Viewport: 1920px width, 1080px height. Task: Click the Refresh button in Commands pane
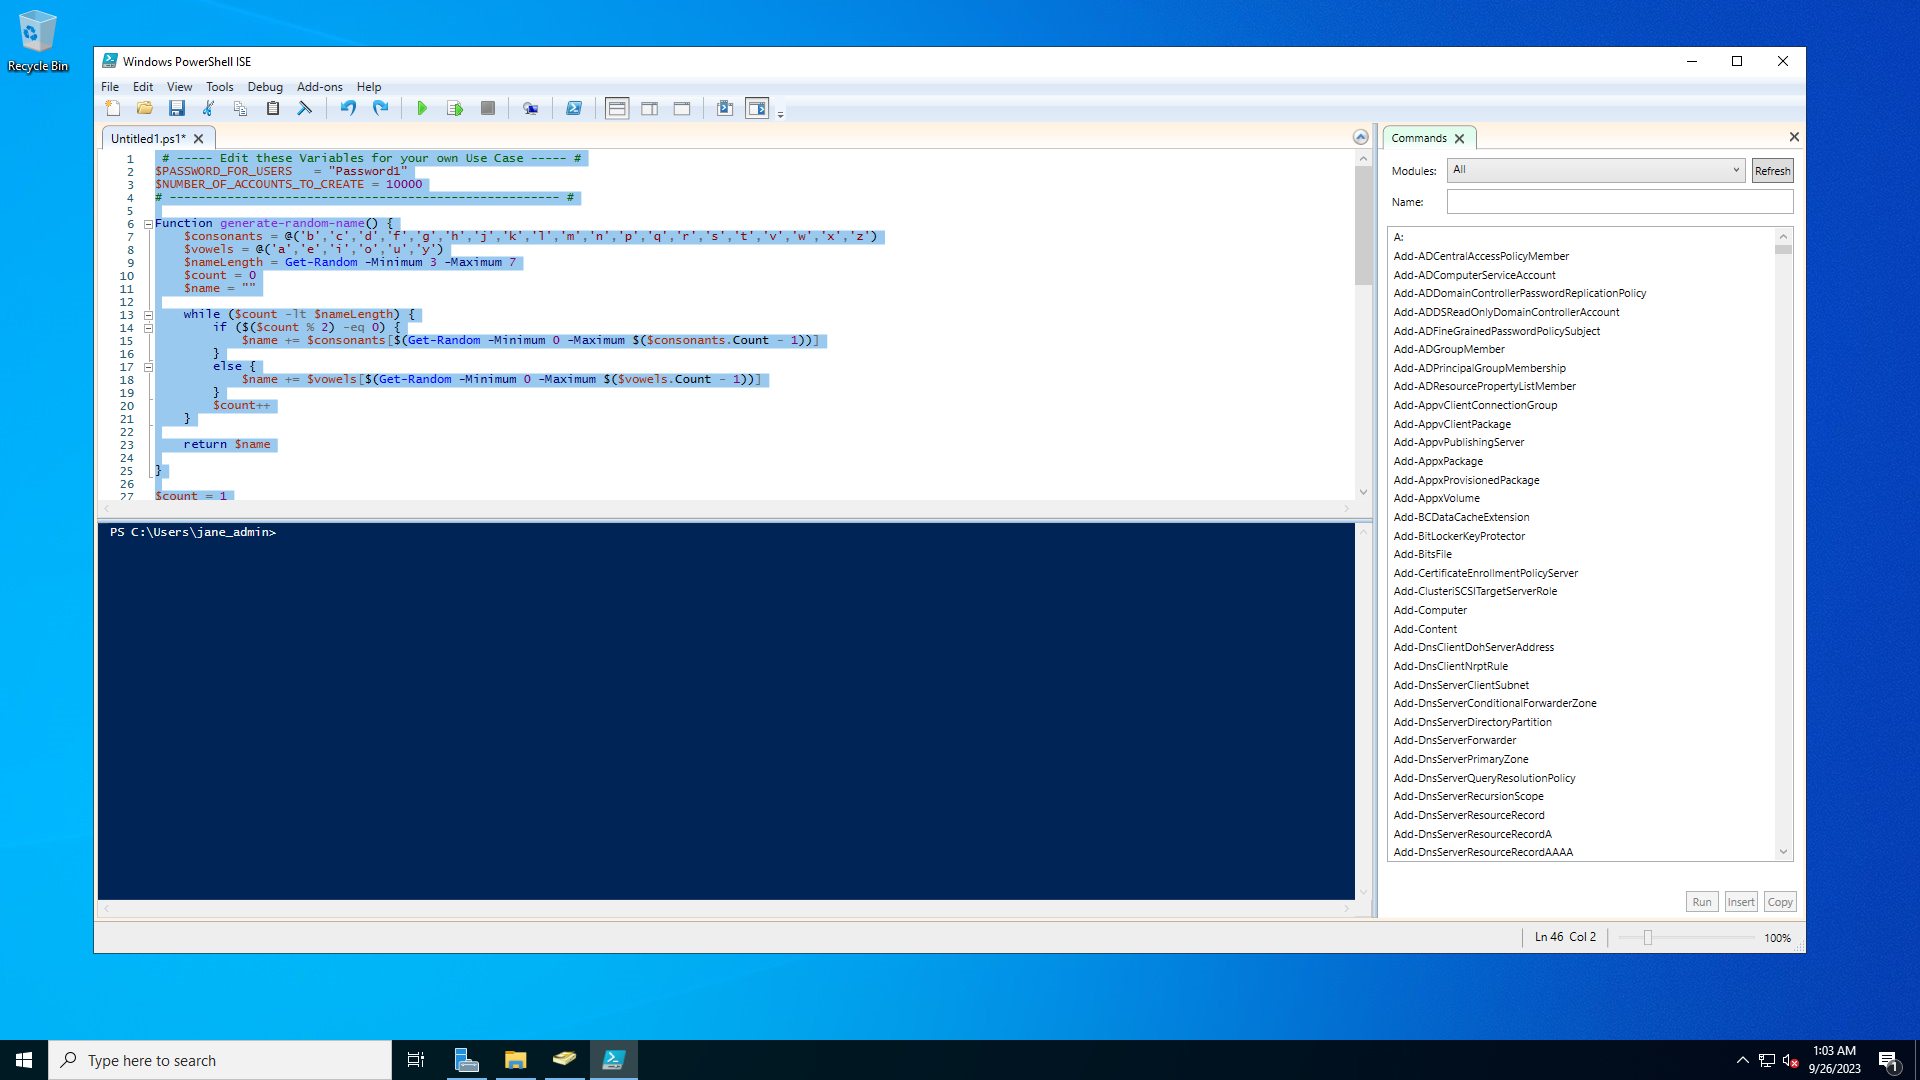[1771, 170]
